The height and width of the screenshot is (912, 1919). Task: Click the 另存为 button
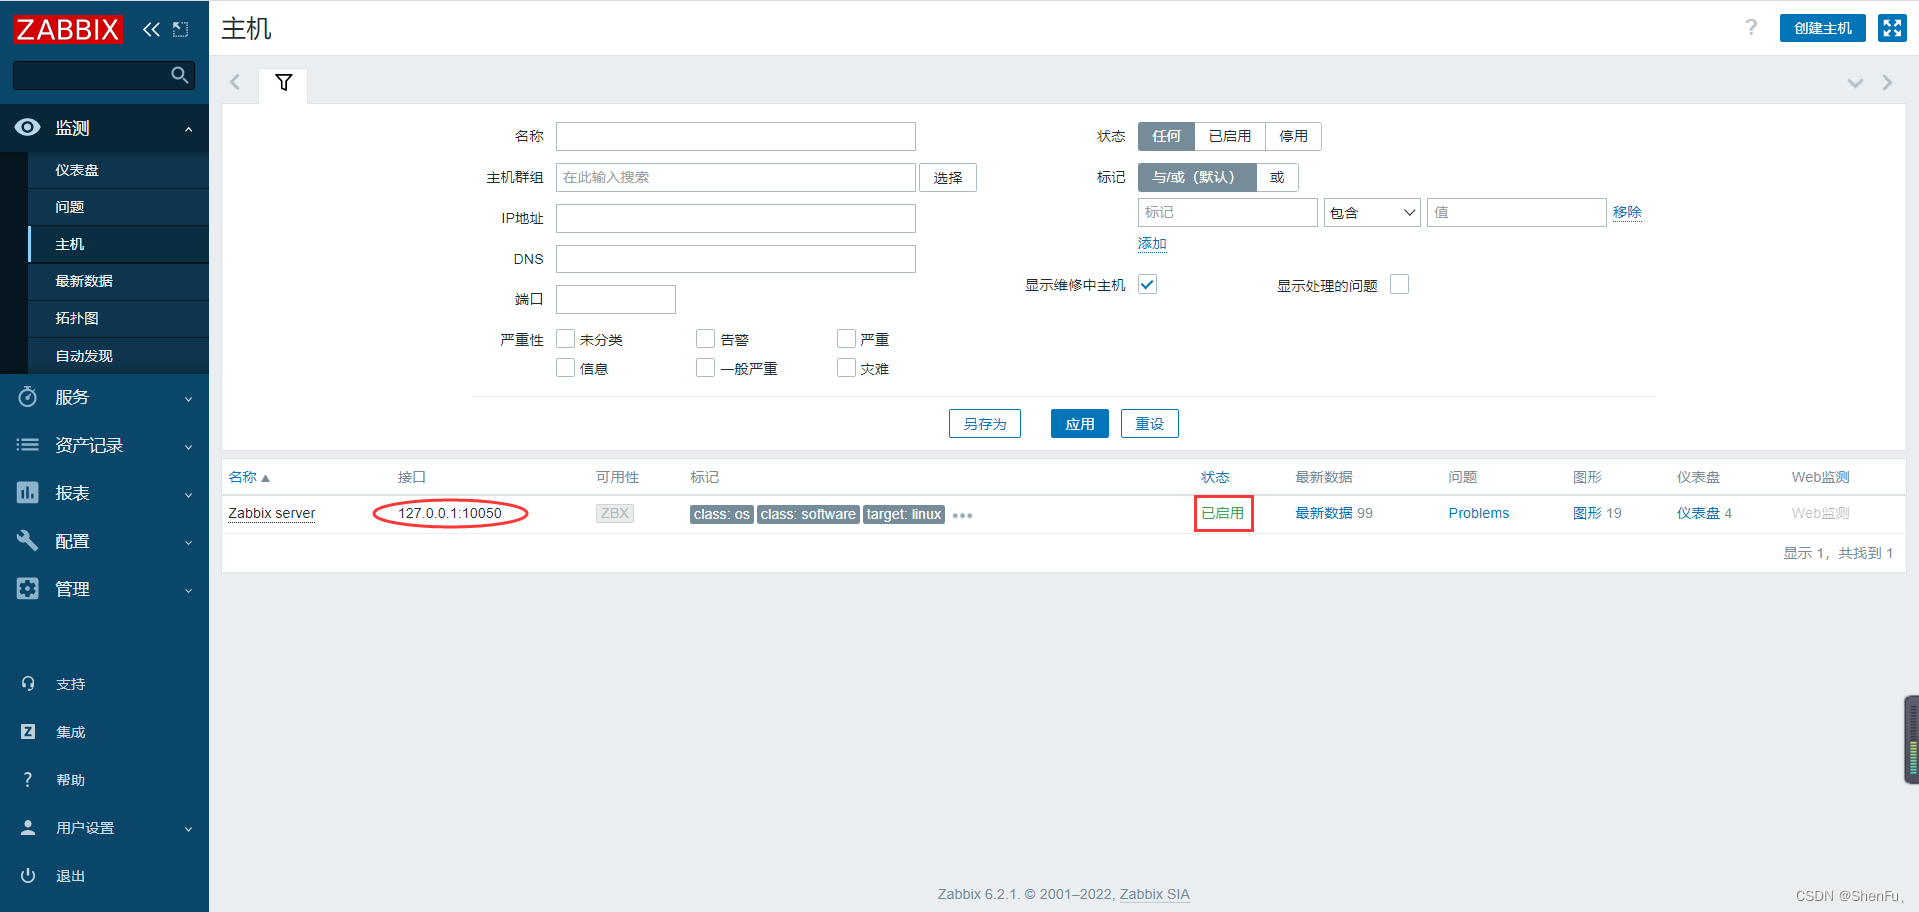[985, 424]
